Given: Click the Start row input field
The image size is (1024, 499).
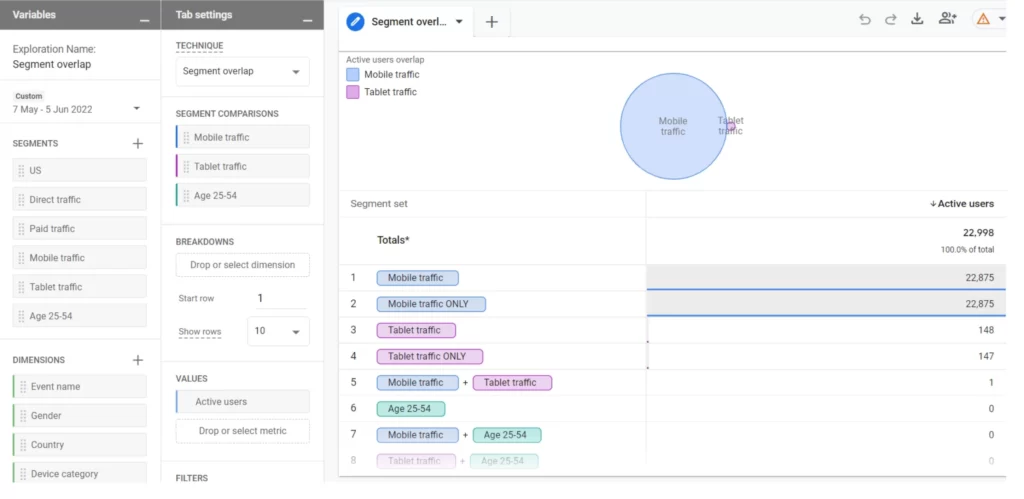Looking at the screenshot, I should pos(280,298).
